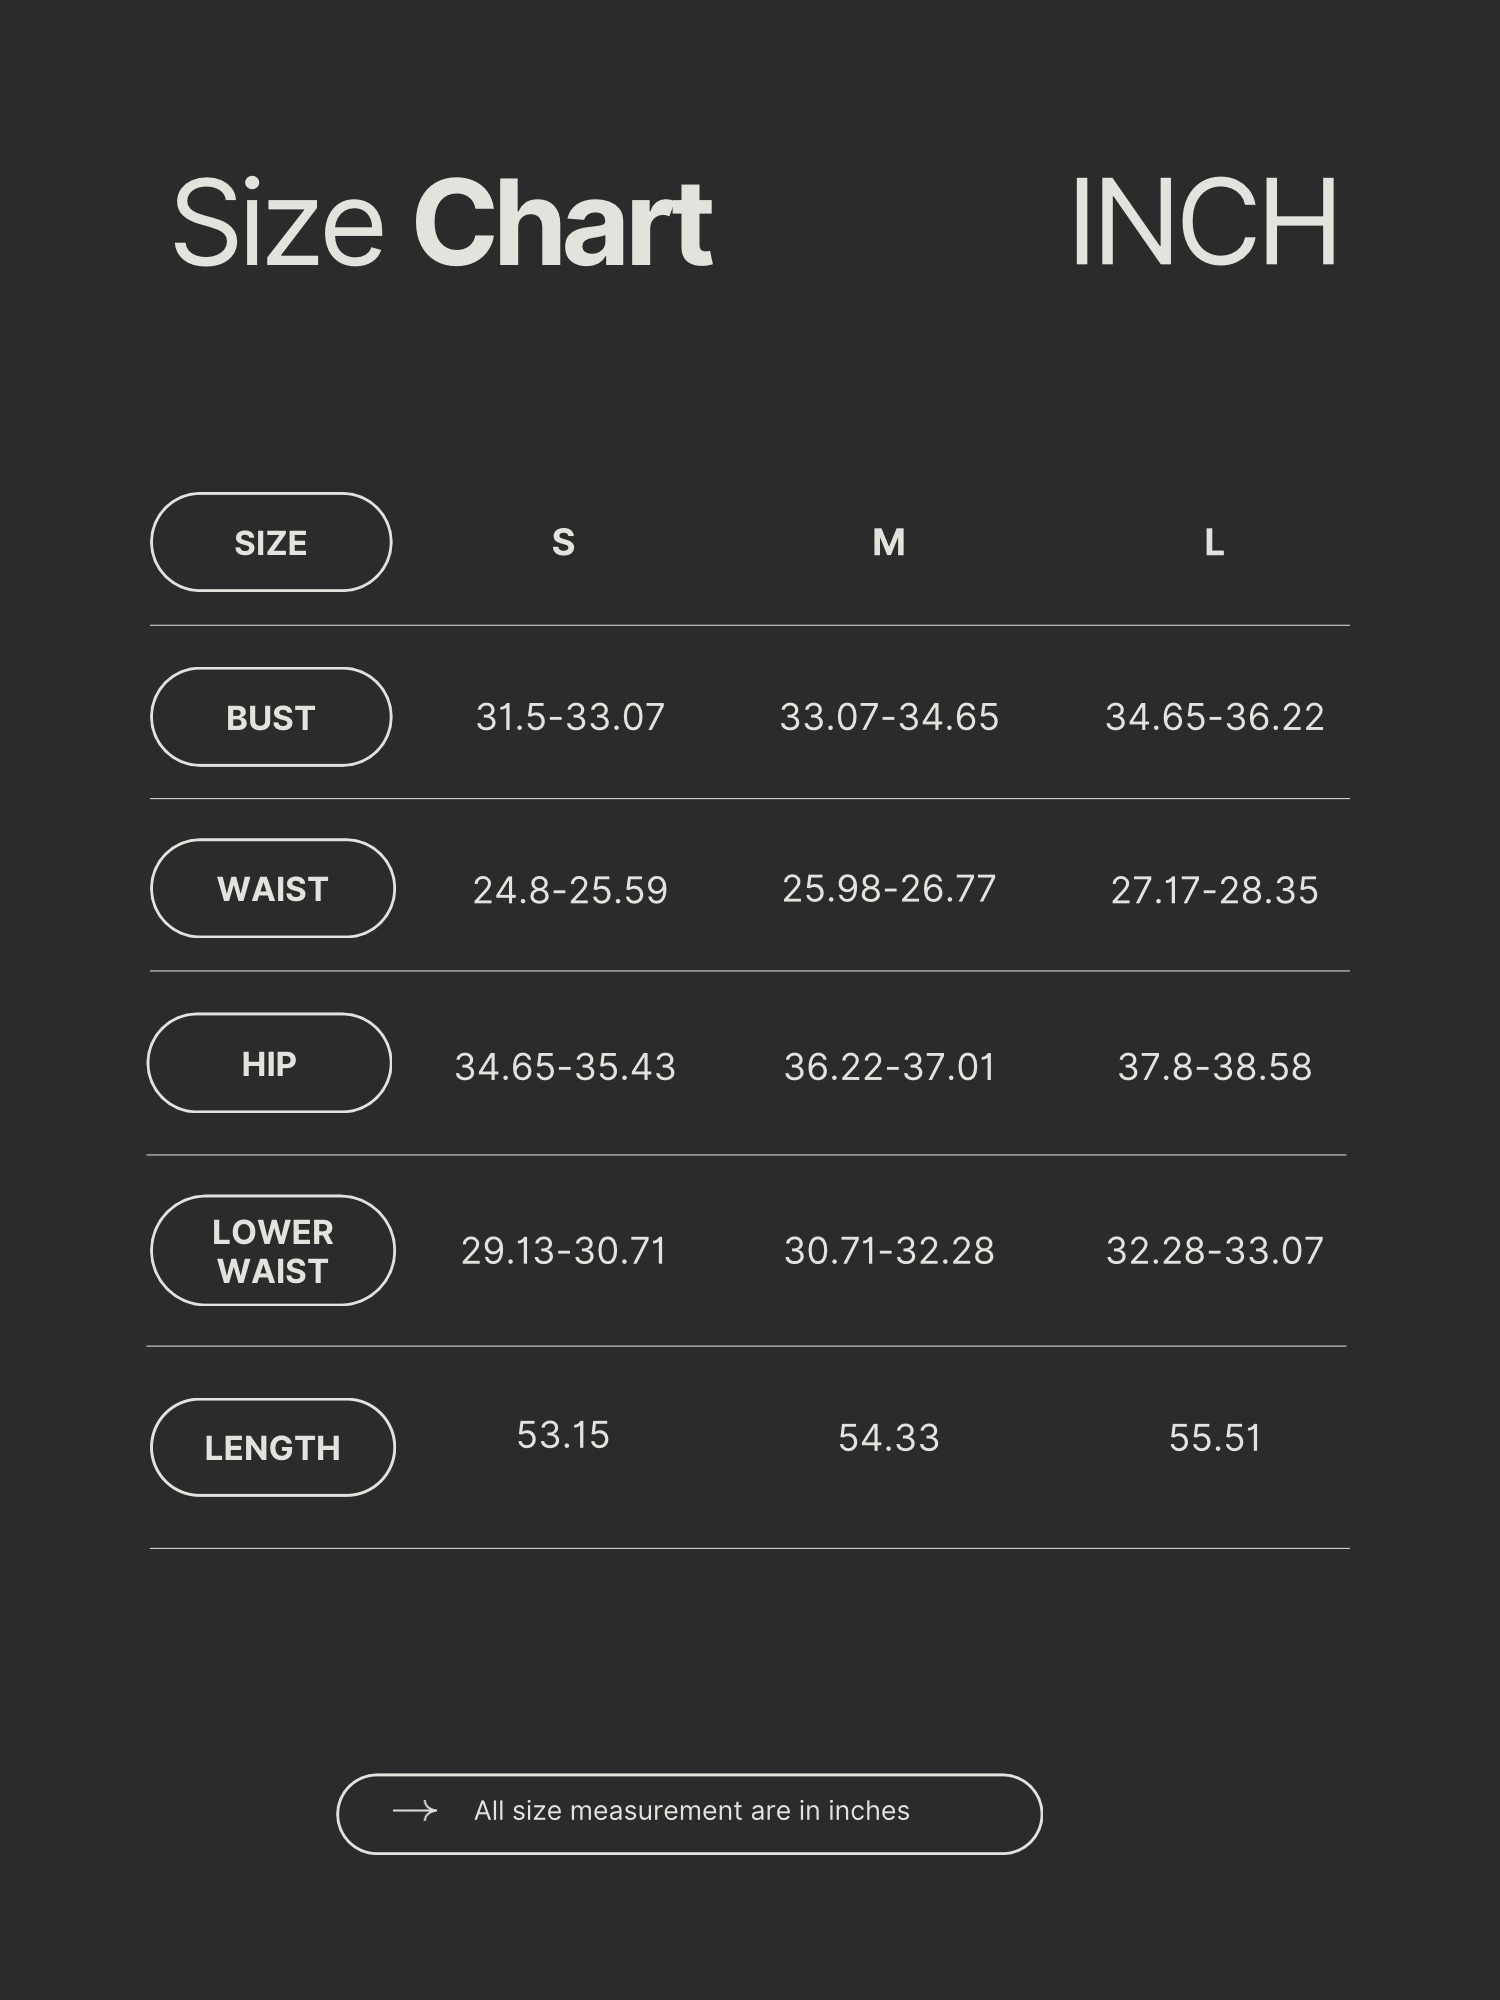This screenshot has width=1500, height=2000.
Task: Select the BUST pill label
Action: click(x=270, y=717)
